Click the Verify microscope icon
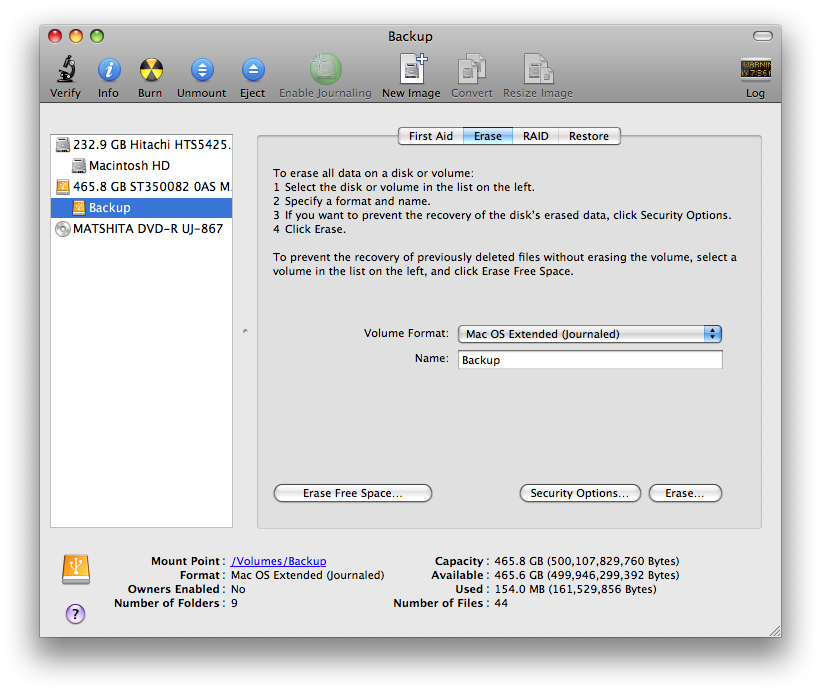 click(x=66, y=70)
